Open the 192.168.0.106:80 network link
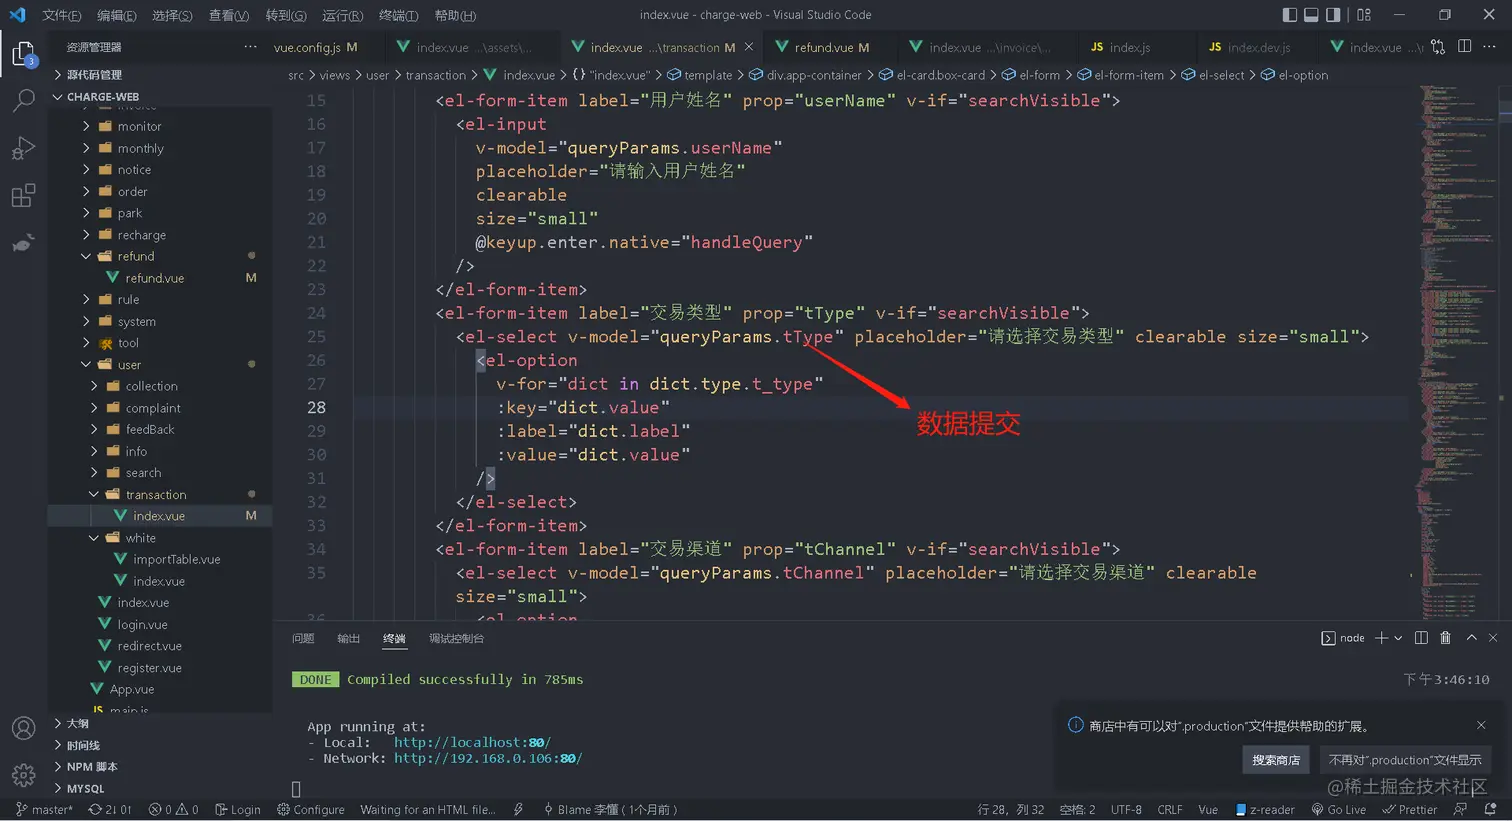The image size is (1512, 821). pyautogui.click(x=488, y=758)
